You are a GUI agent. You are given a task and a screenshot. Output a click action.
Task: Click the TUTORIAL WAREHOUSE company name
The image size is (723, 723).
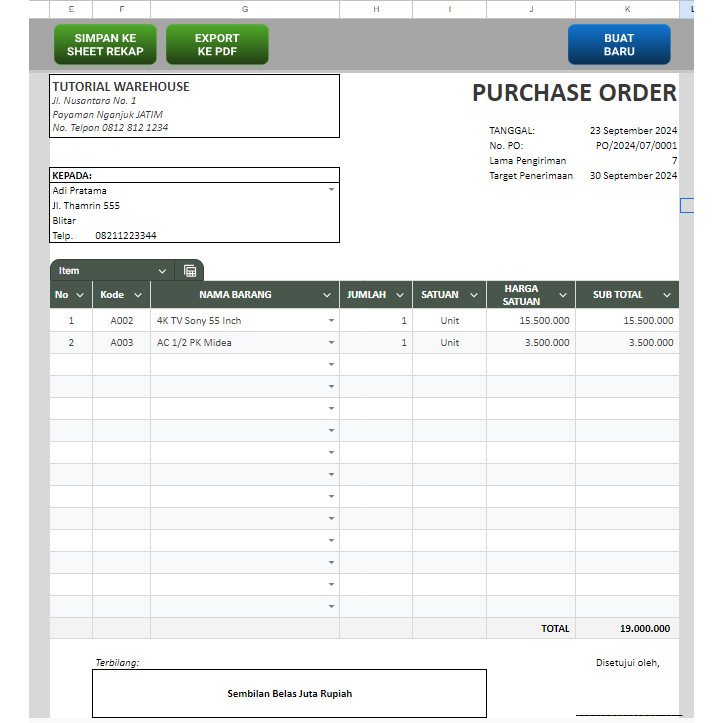pos(121,87)
